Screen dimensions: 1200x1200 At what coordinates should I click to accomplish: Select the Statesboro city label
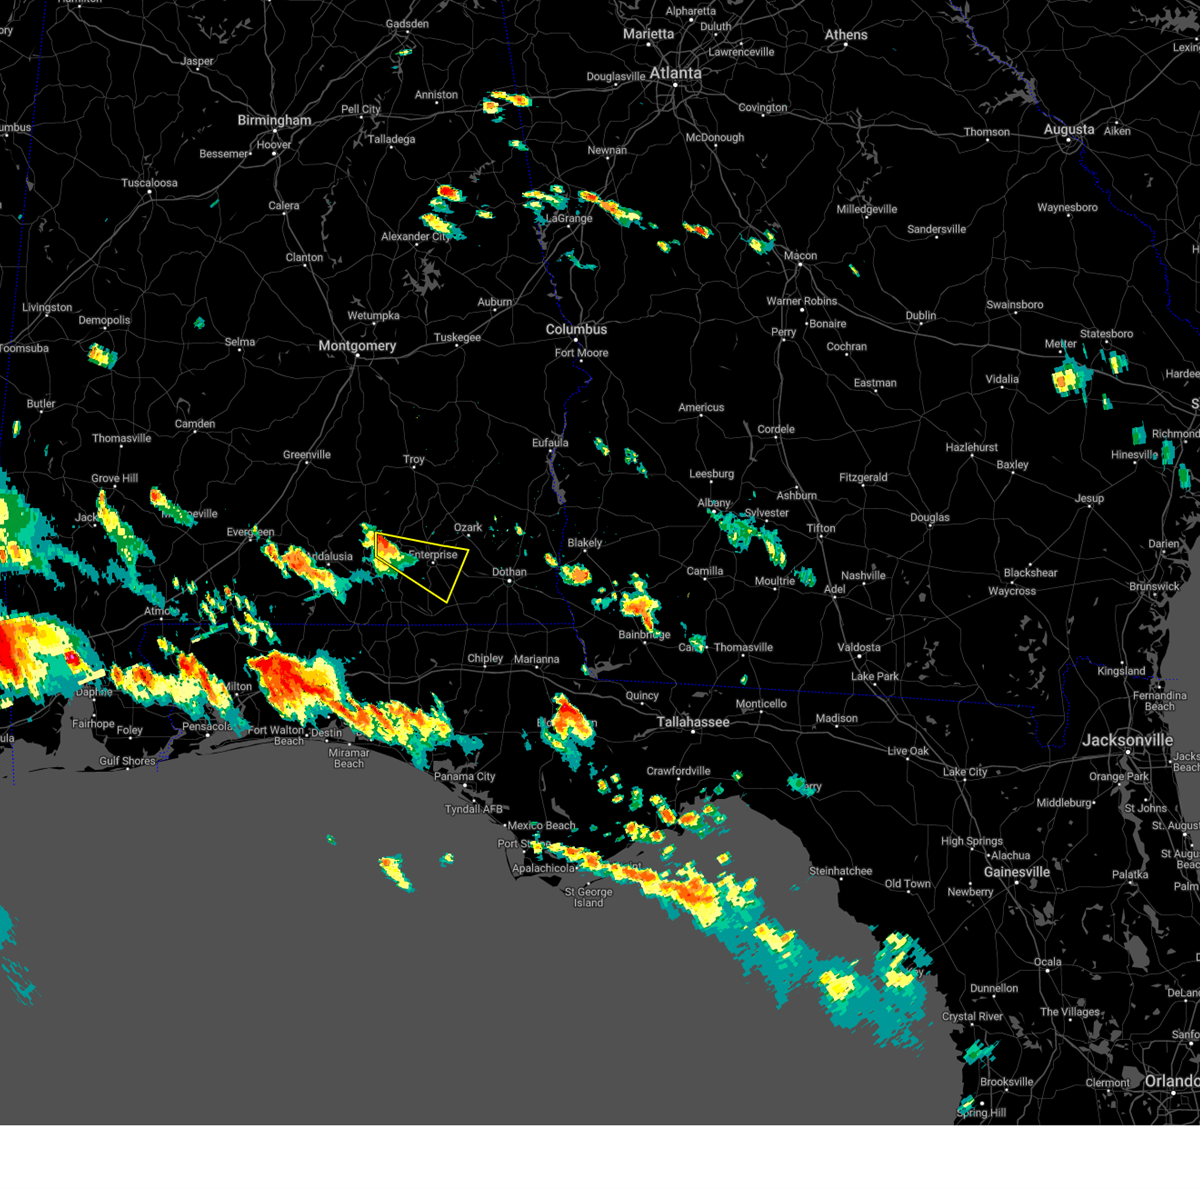coord(1107,334)
